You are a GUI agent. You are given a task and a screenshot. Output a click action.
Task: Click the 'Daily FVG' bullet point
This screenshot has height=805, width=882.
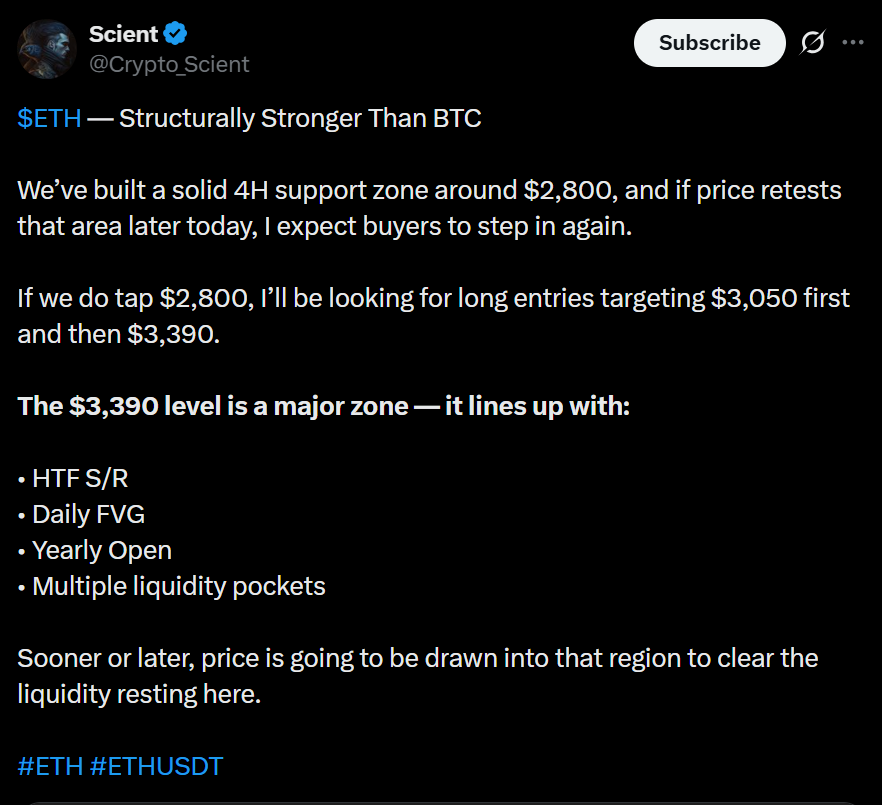(x=88, y=514)
